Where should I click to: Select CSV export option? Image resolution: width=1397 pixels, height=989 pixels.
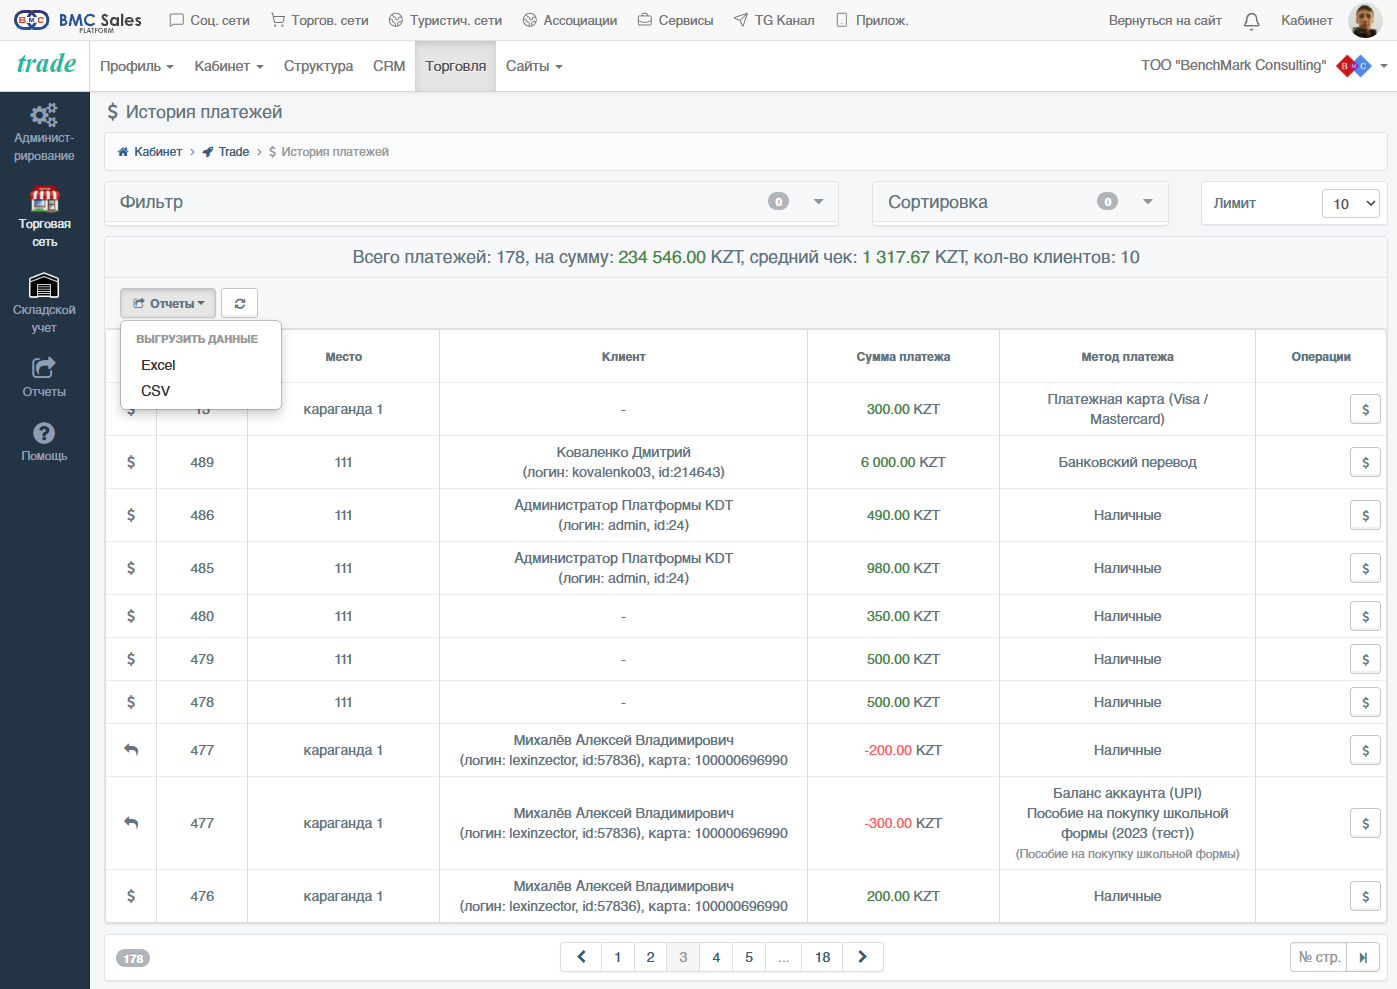(156, 391)
